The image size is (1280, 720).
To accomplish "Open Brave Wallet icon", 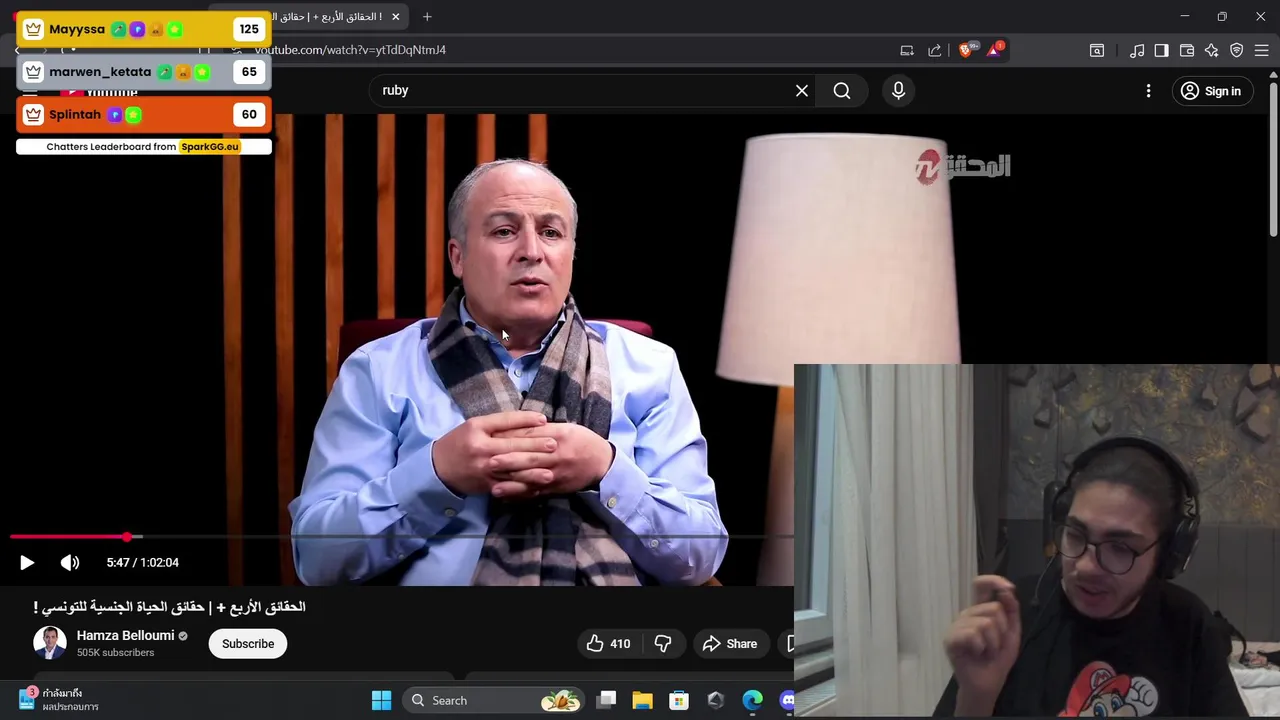I will click(x=1187, y=50).
